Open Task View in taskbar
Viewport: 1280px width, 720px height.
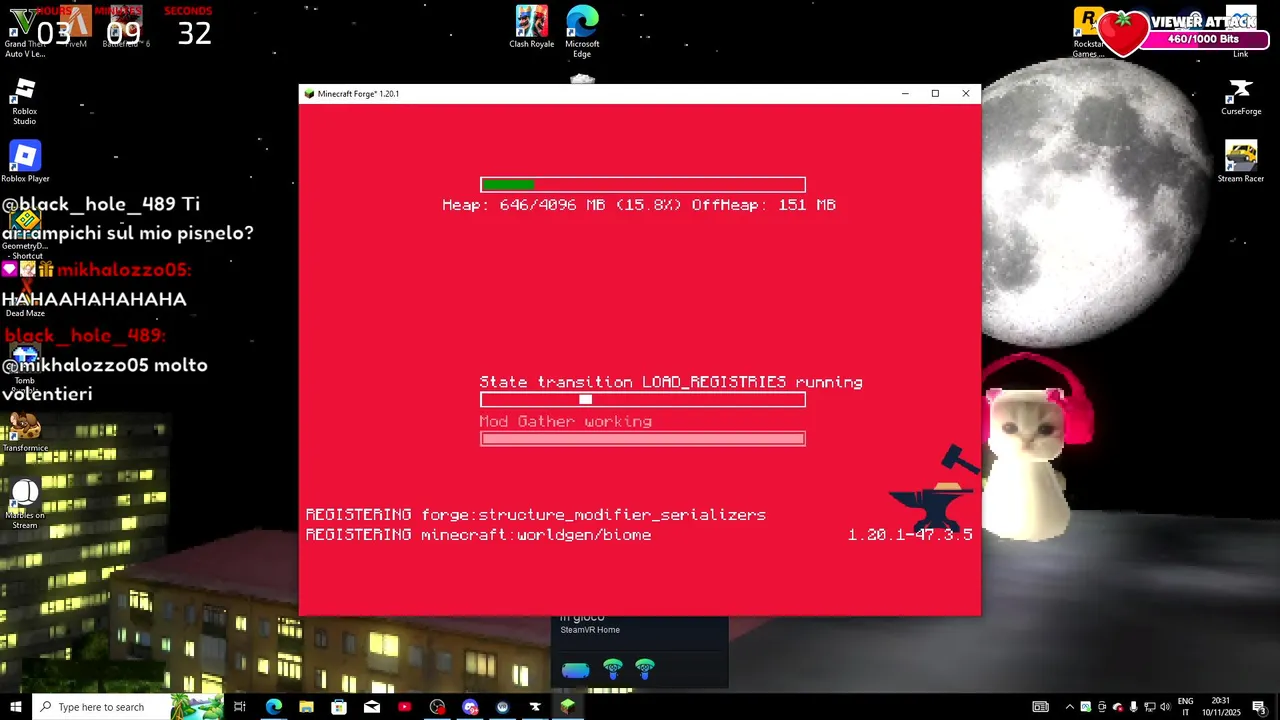(x=240, y=707)
